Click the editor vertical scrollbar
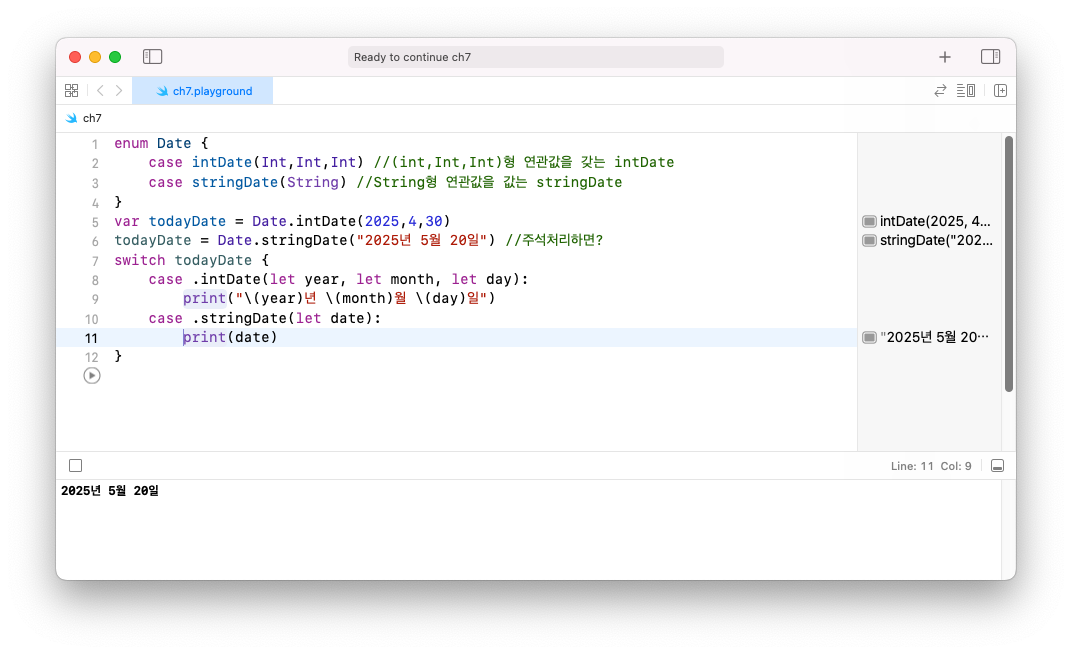 click(x=1008, y=264)
